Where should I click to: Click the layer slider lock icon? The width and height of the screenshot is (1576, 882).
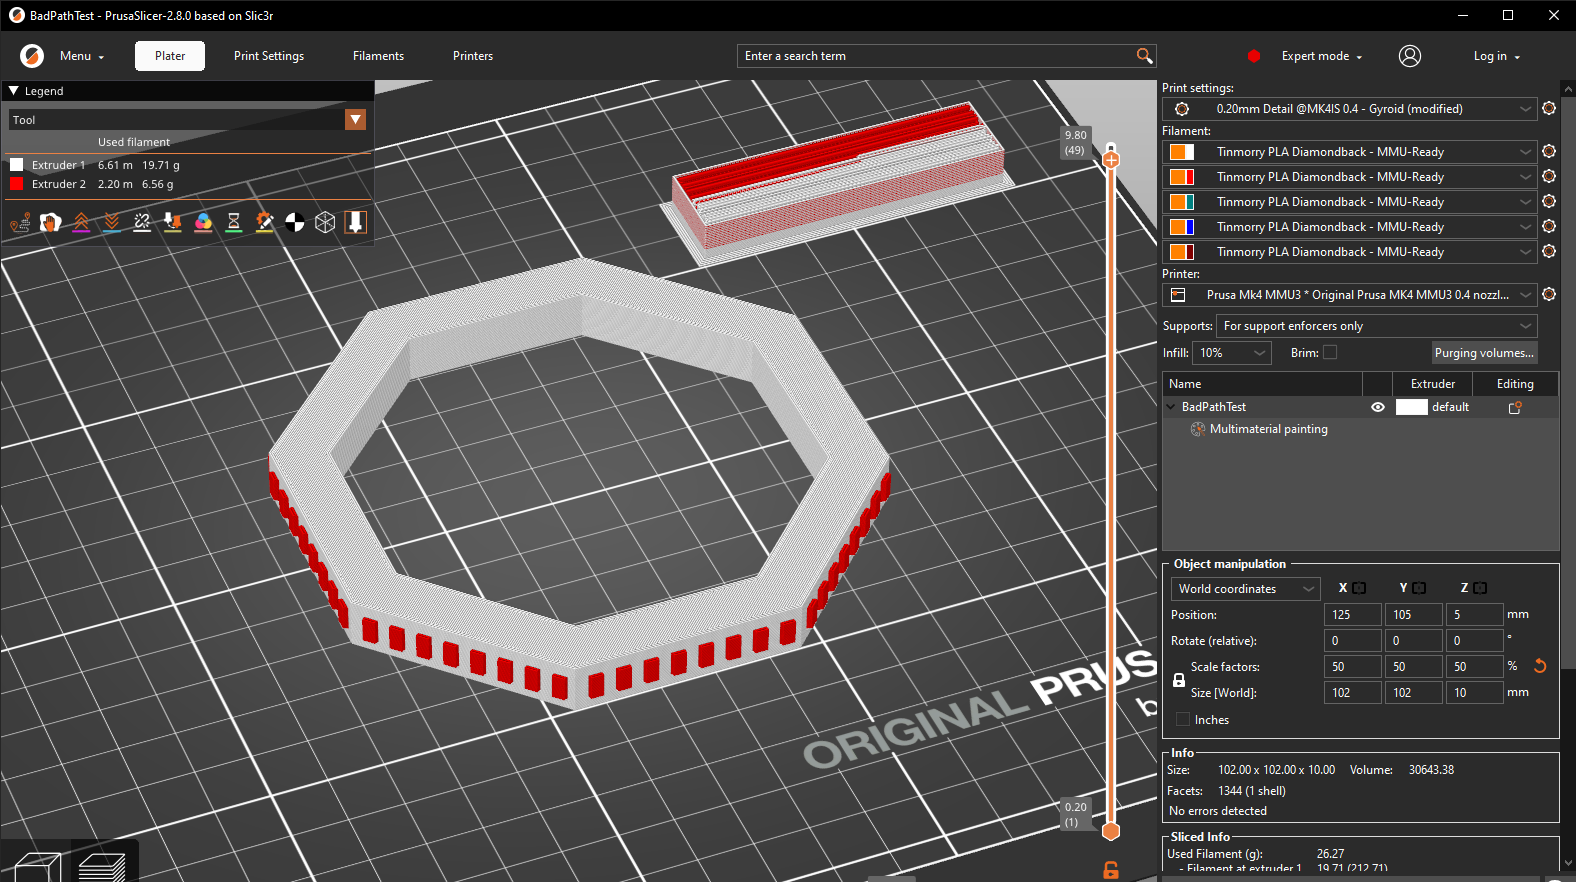click(x=1111, y=870)
